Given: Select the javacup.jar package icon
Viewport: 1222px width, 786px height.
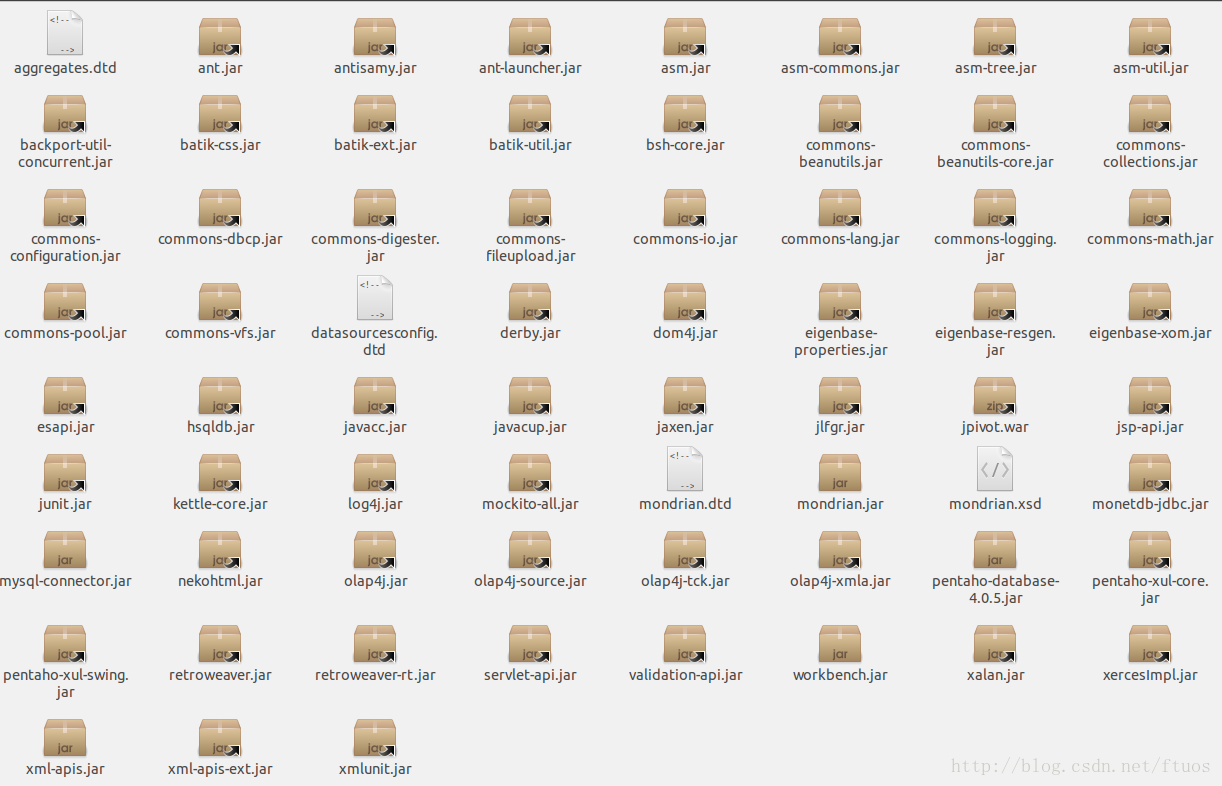Looking at the screenshot, I should (530, 396).
